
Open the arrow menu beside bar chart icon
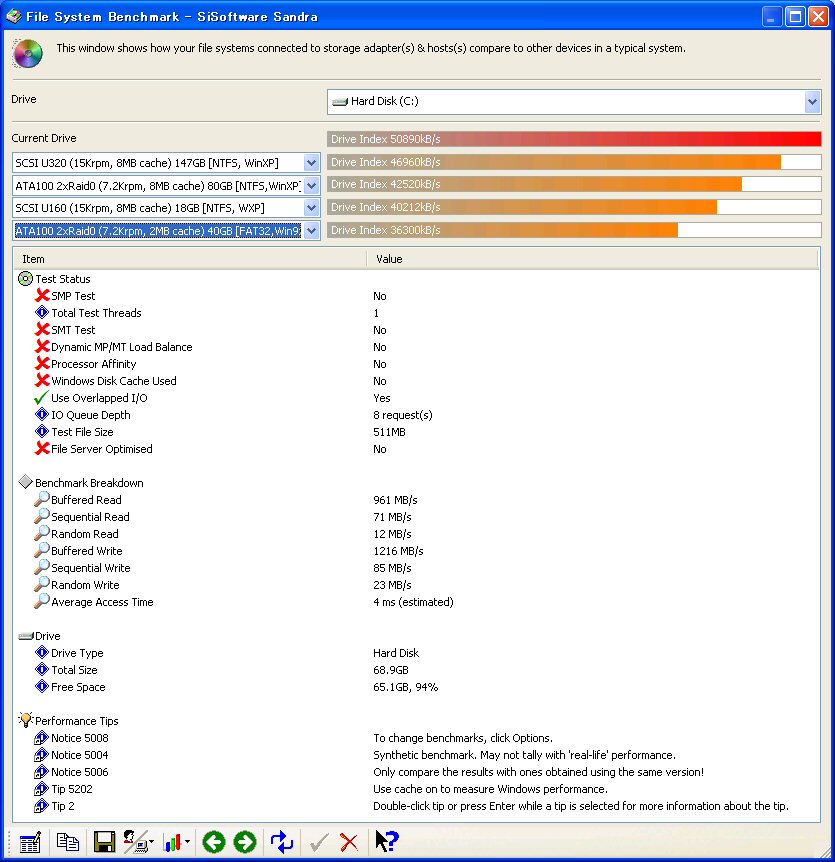[x=187, y=842]
